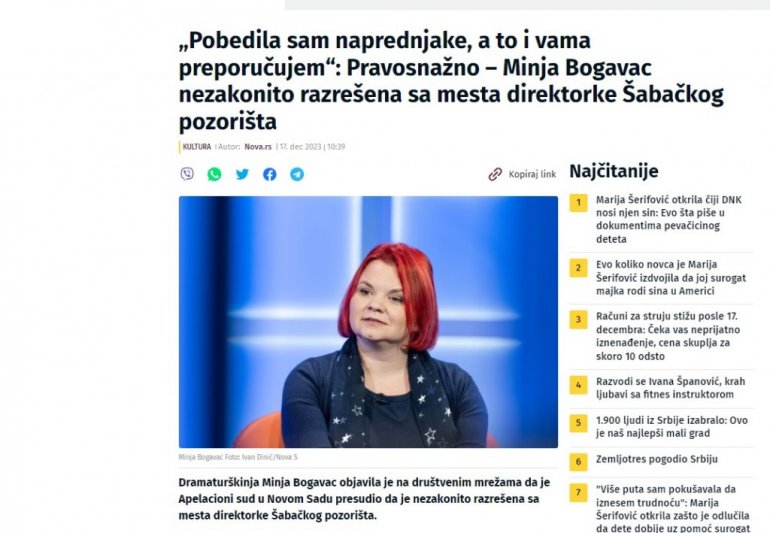Click the number 6 ranking badge

pos(578,462)
